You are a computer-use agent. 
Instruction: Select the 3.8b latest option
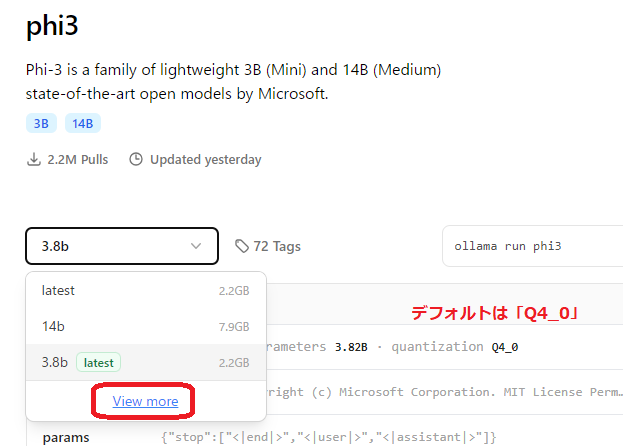pyautogui.click(x=146, y=363)
